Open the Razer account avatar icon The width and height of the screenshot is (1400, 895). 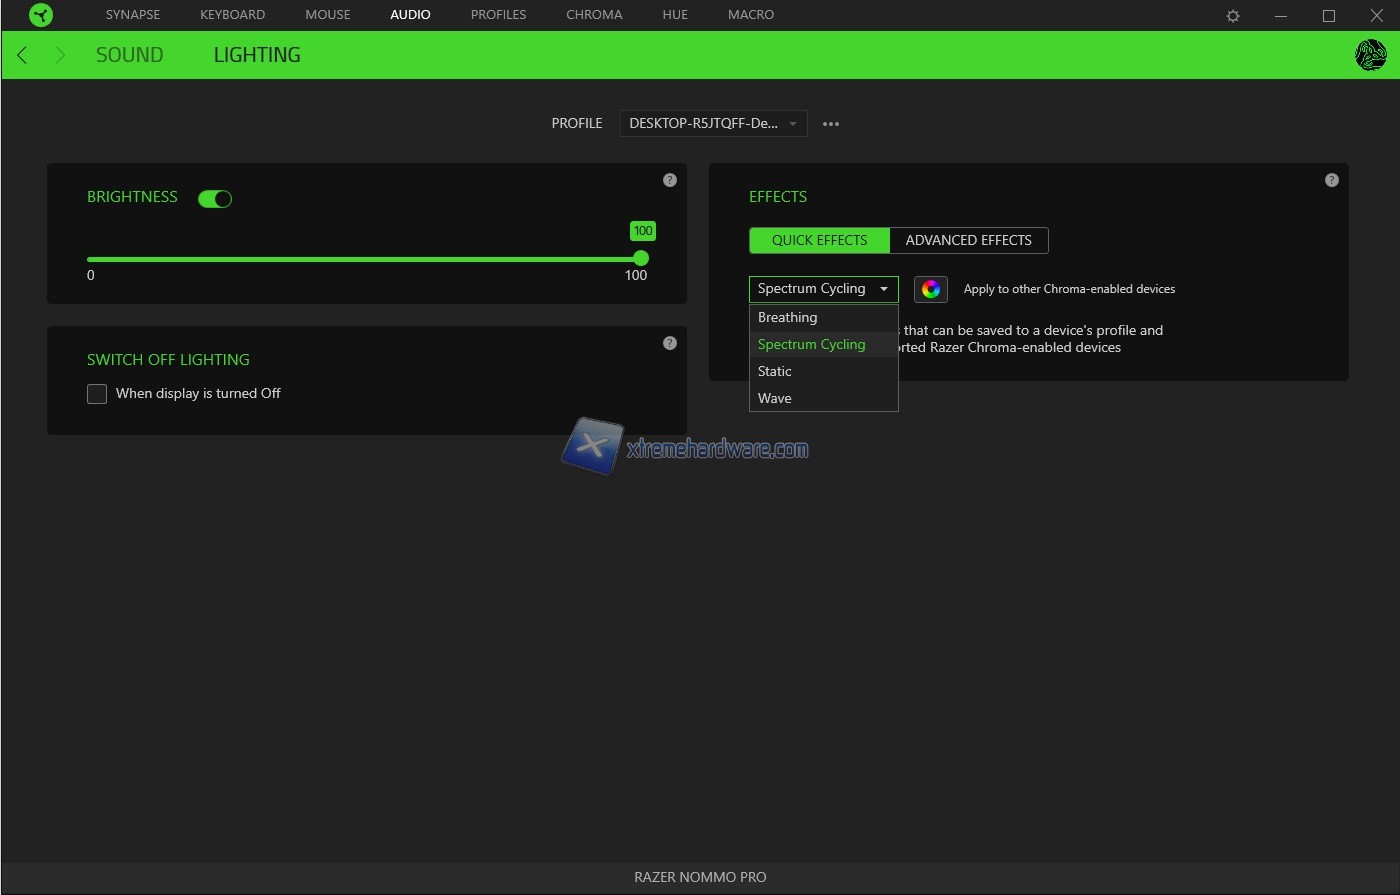click(1369, 55)
